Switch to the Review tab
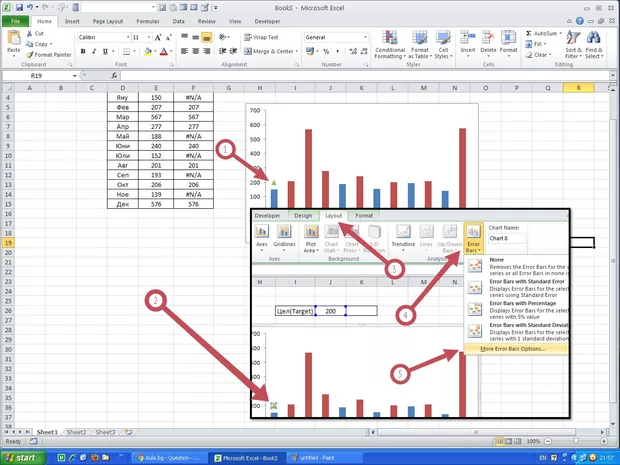620x465 pixels. point(207,21)
